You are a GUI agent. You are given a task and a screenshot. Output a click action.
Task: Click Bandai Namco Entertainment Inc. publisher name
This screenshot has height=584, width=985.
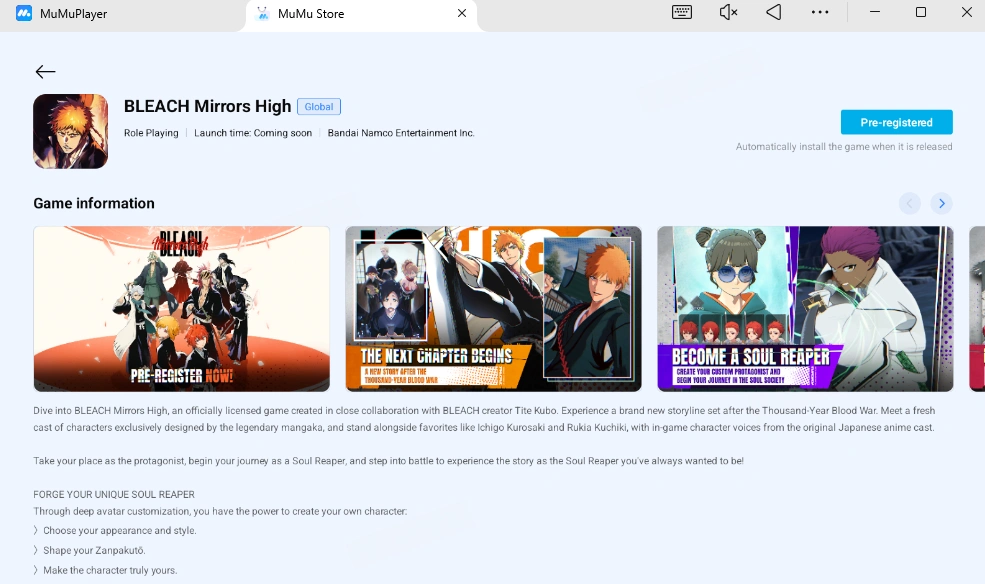pyautogui.click(x=401, y=133)
